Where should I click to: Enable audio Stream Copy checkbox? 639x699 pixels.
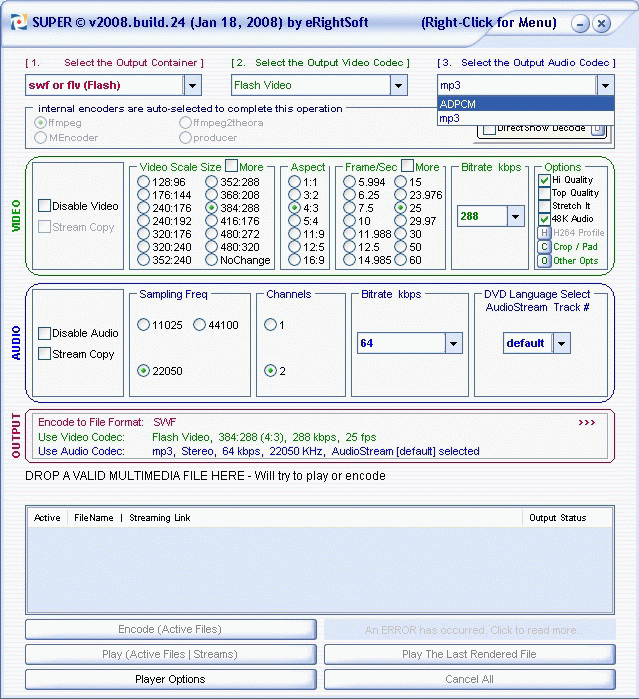point(45,354)
